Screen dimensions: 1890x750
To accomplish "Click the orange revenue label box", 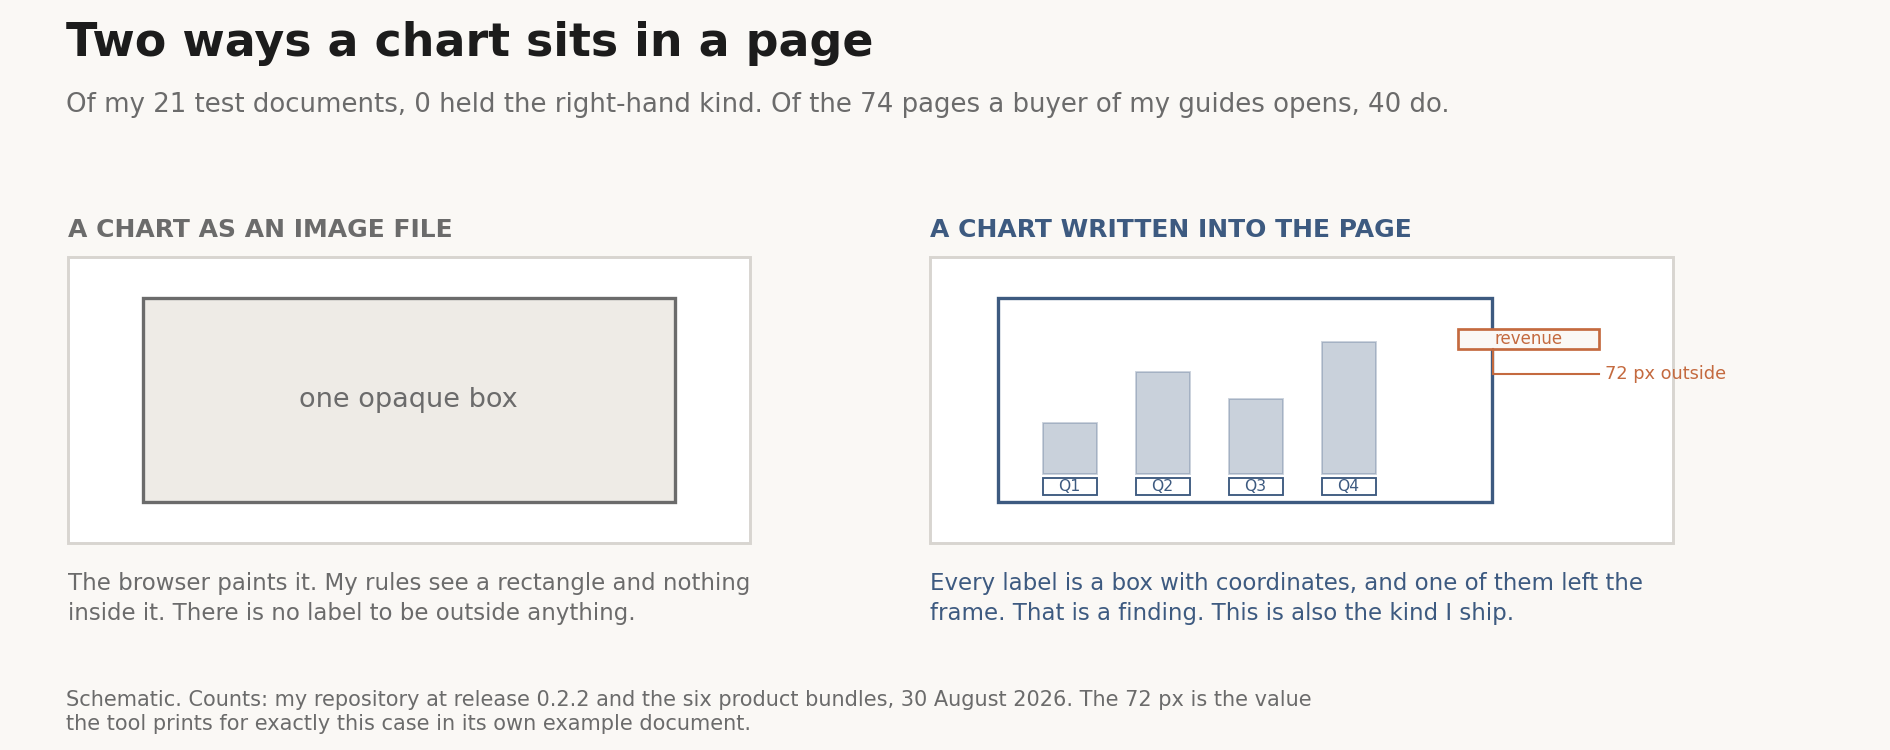I will [1528, 339].
